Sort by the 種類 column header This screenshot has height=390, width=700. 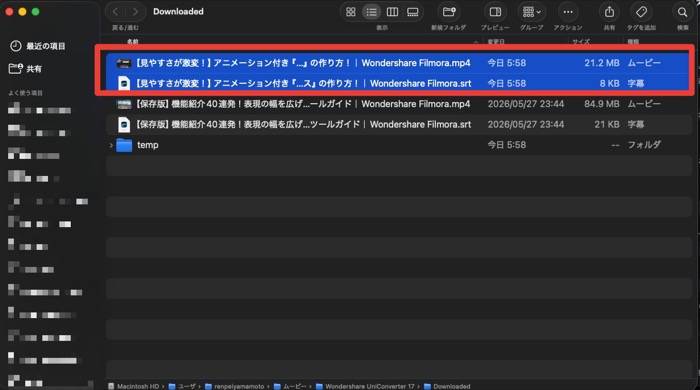pyautogui.click(x=633, y=41)
